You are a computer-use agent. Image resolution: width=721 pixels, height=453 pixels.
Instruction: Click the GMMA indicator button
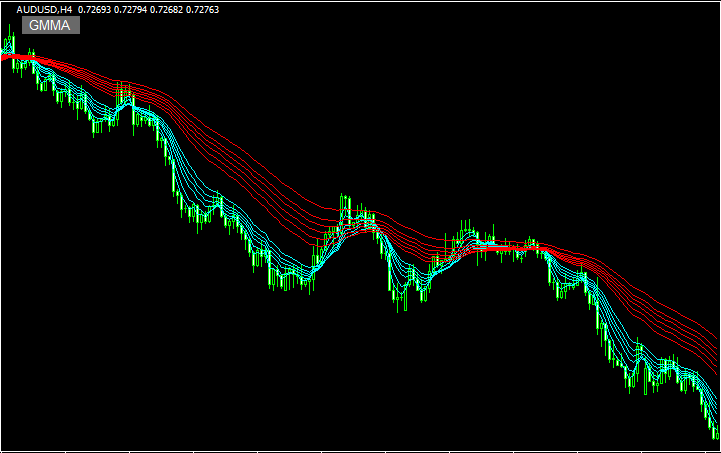pos(50,25)
